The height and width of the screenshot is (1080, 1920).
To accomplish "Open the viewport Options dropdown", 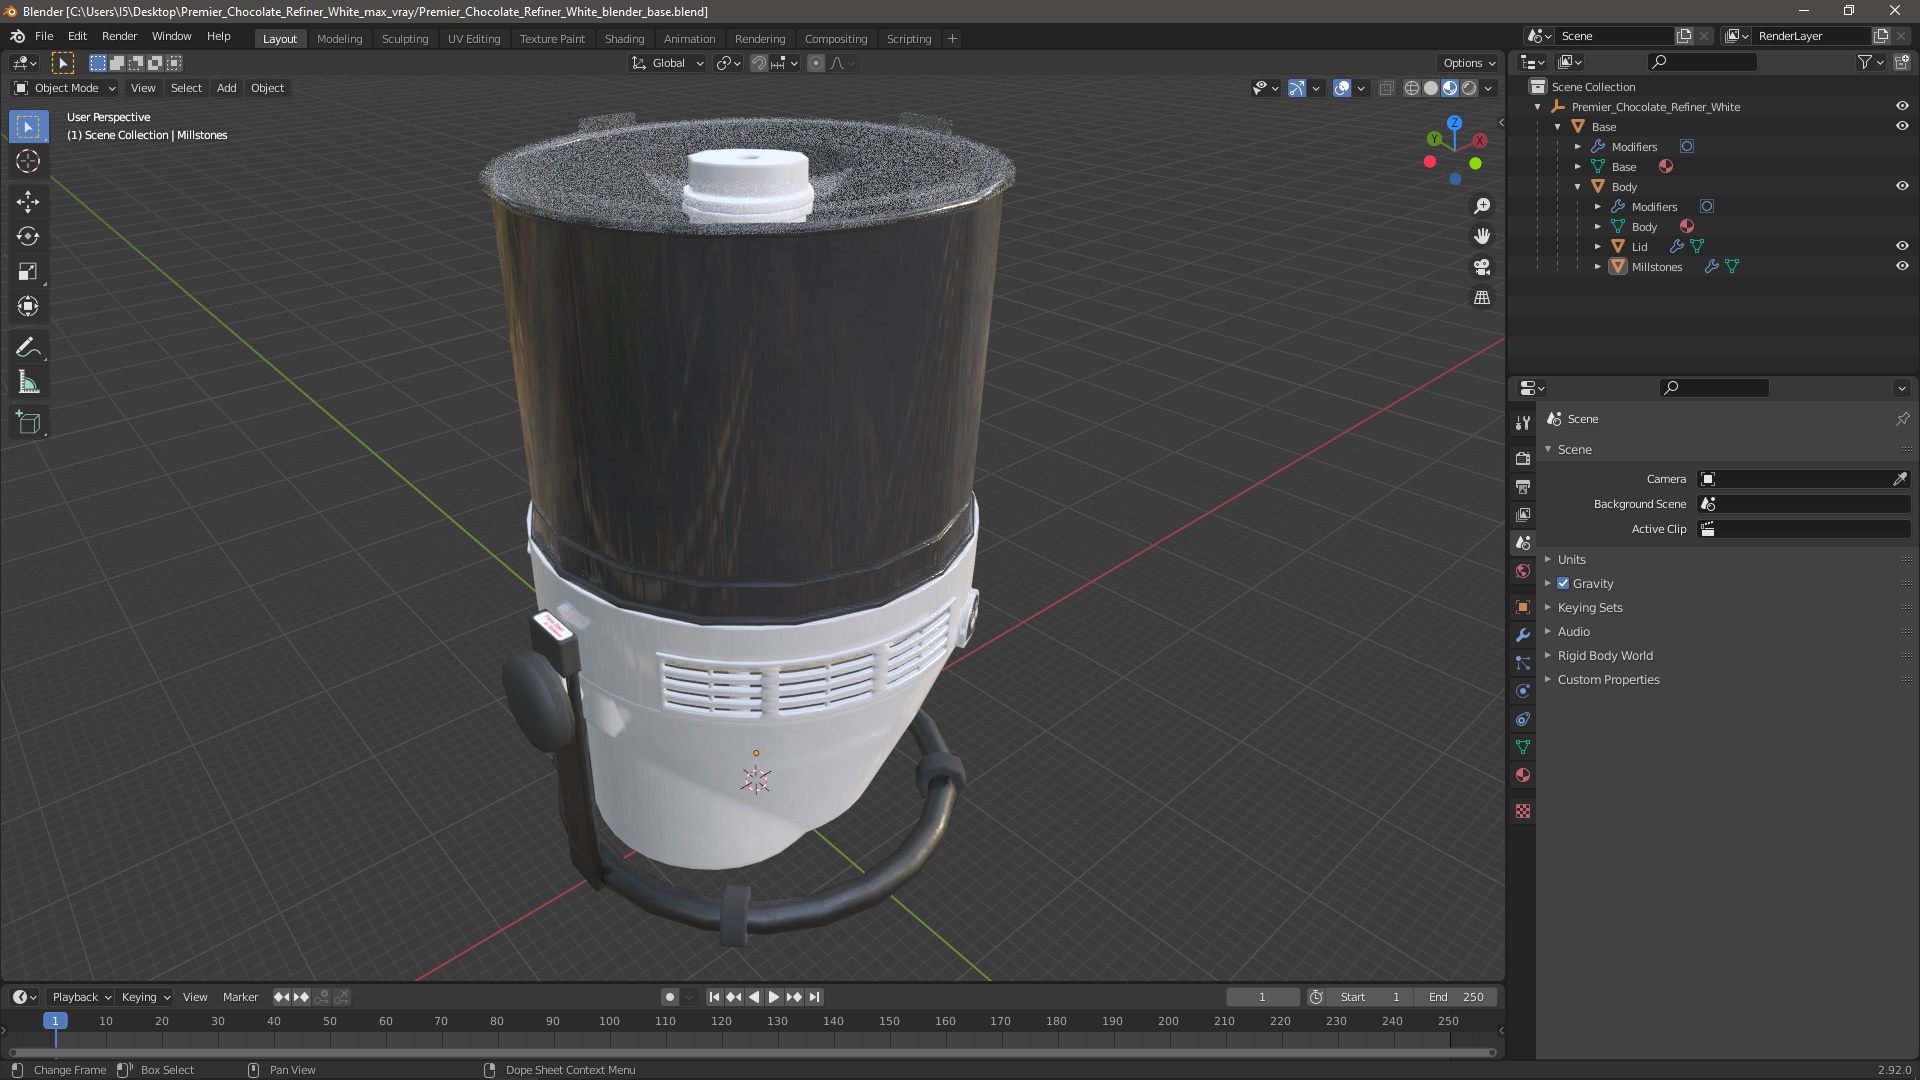I will click(x=1469, y=63).
